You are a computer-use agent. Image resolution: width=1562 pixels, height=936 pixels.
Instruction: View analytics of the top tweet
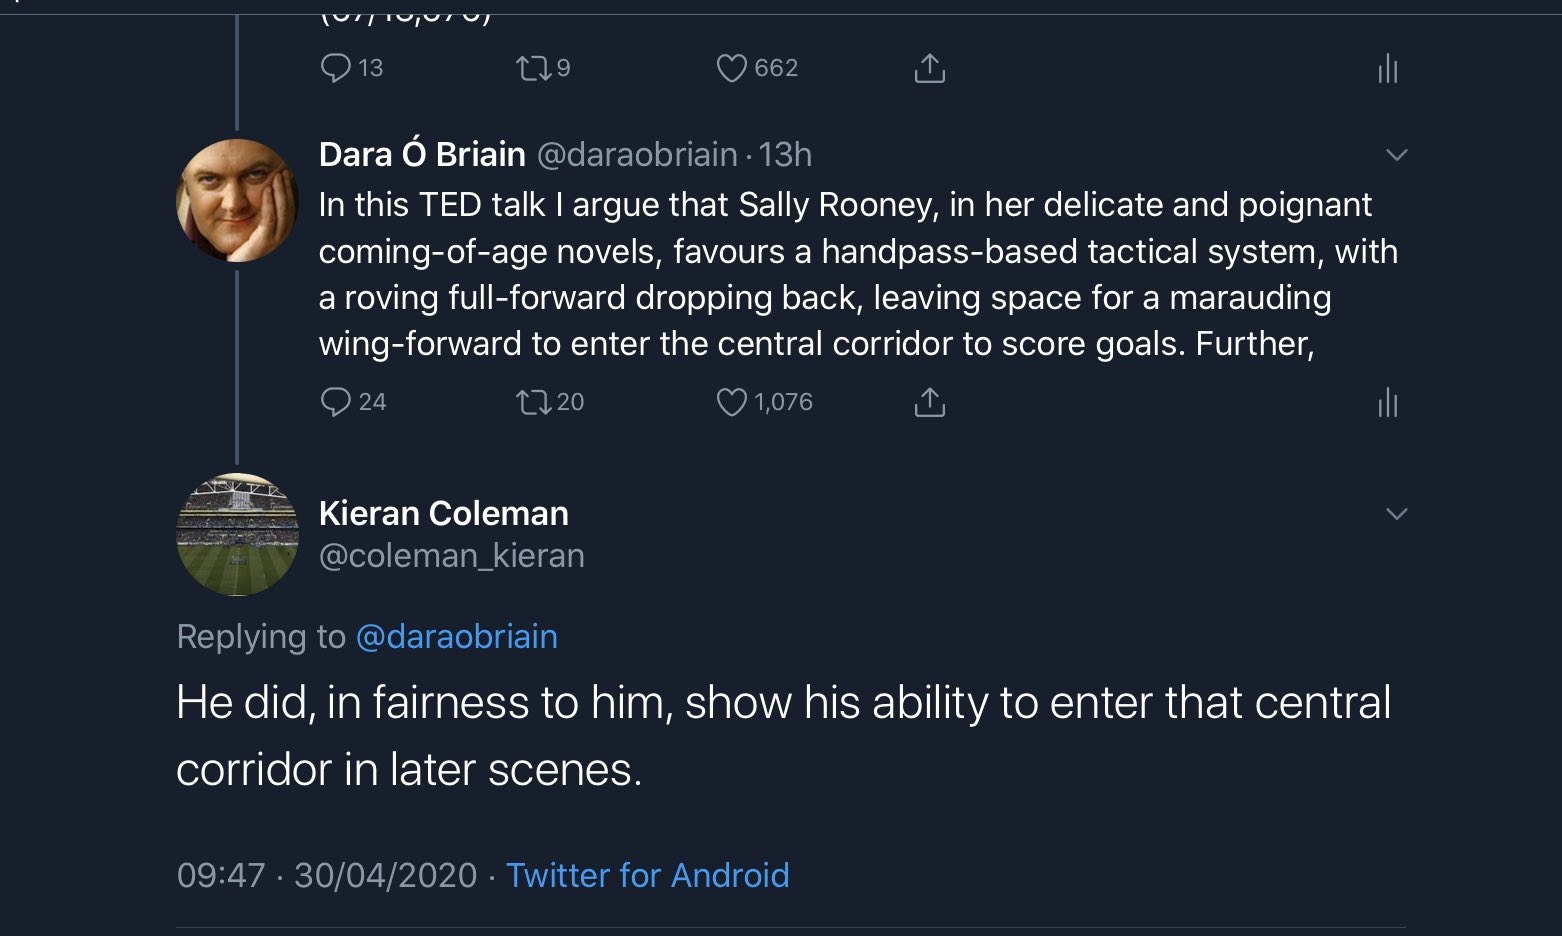click(x=1387, y=68)
